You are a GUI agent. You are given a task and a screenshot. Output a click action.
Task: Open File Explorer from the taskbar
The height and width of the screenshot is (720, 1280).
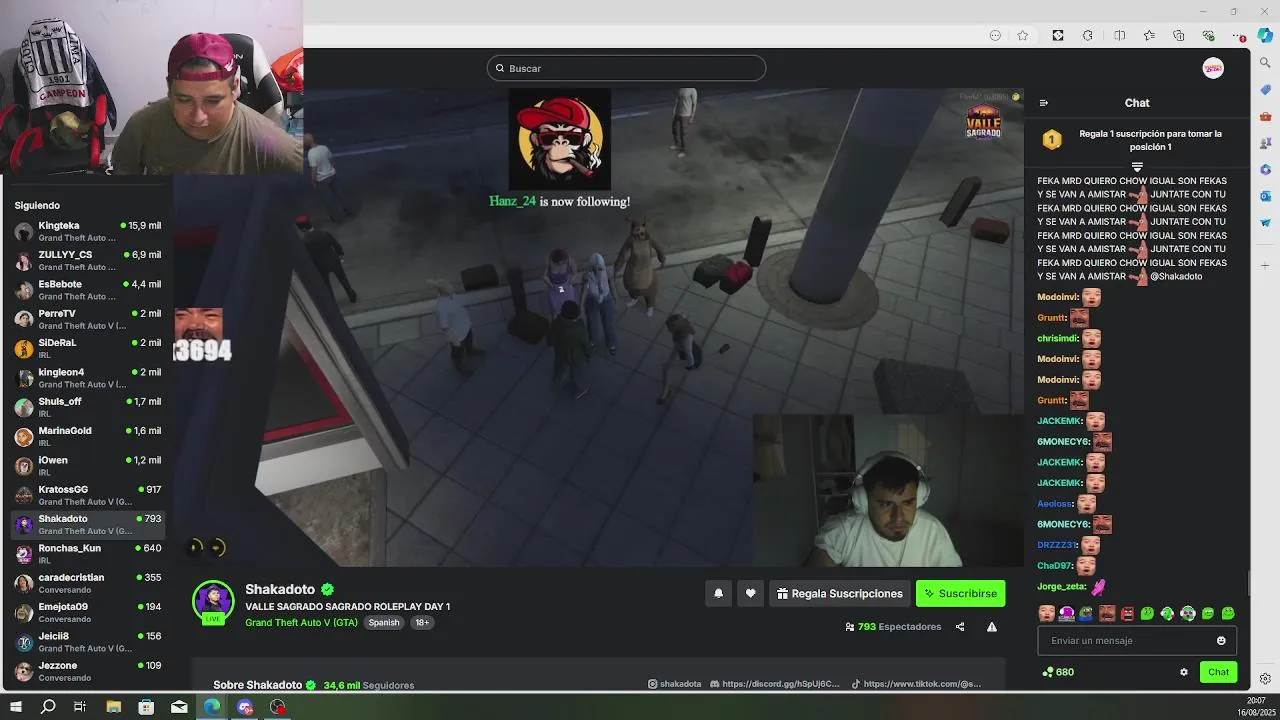(x=114, y=707)
